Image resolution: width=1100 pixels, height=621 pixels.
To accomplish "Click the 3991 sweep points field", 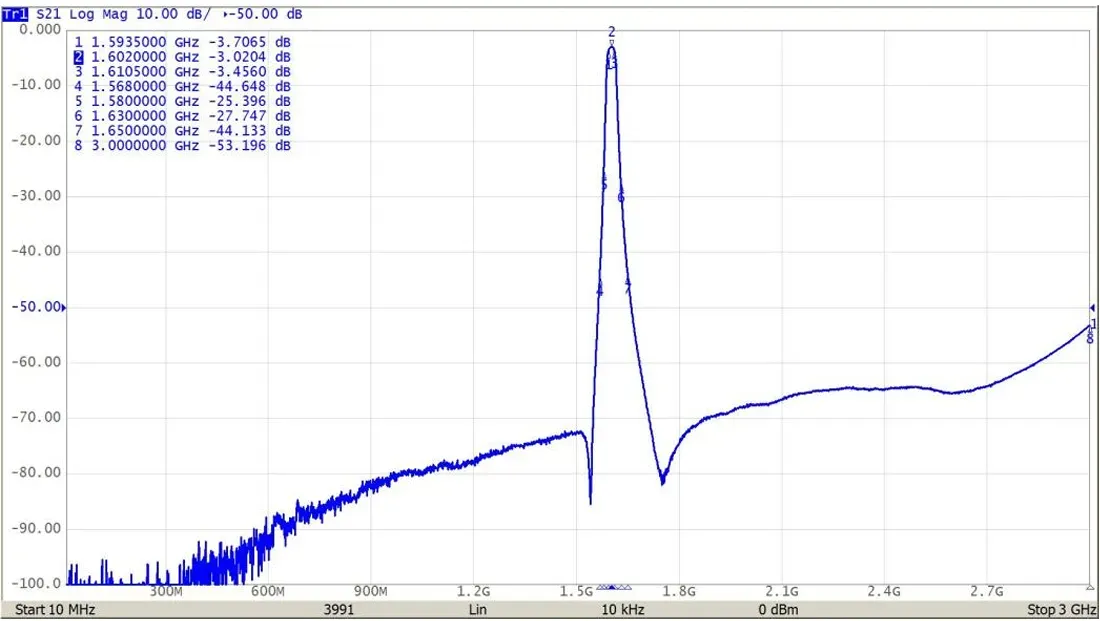I will pos(339,609).
